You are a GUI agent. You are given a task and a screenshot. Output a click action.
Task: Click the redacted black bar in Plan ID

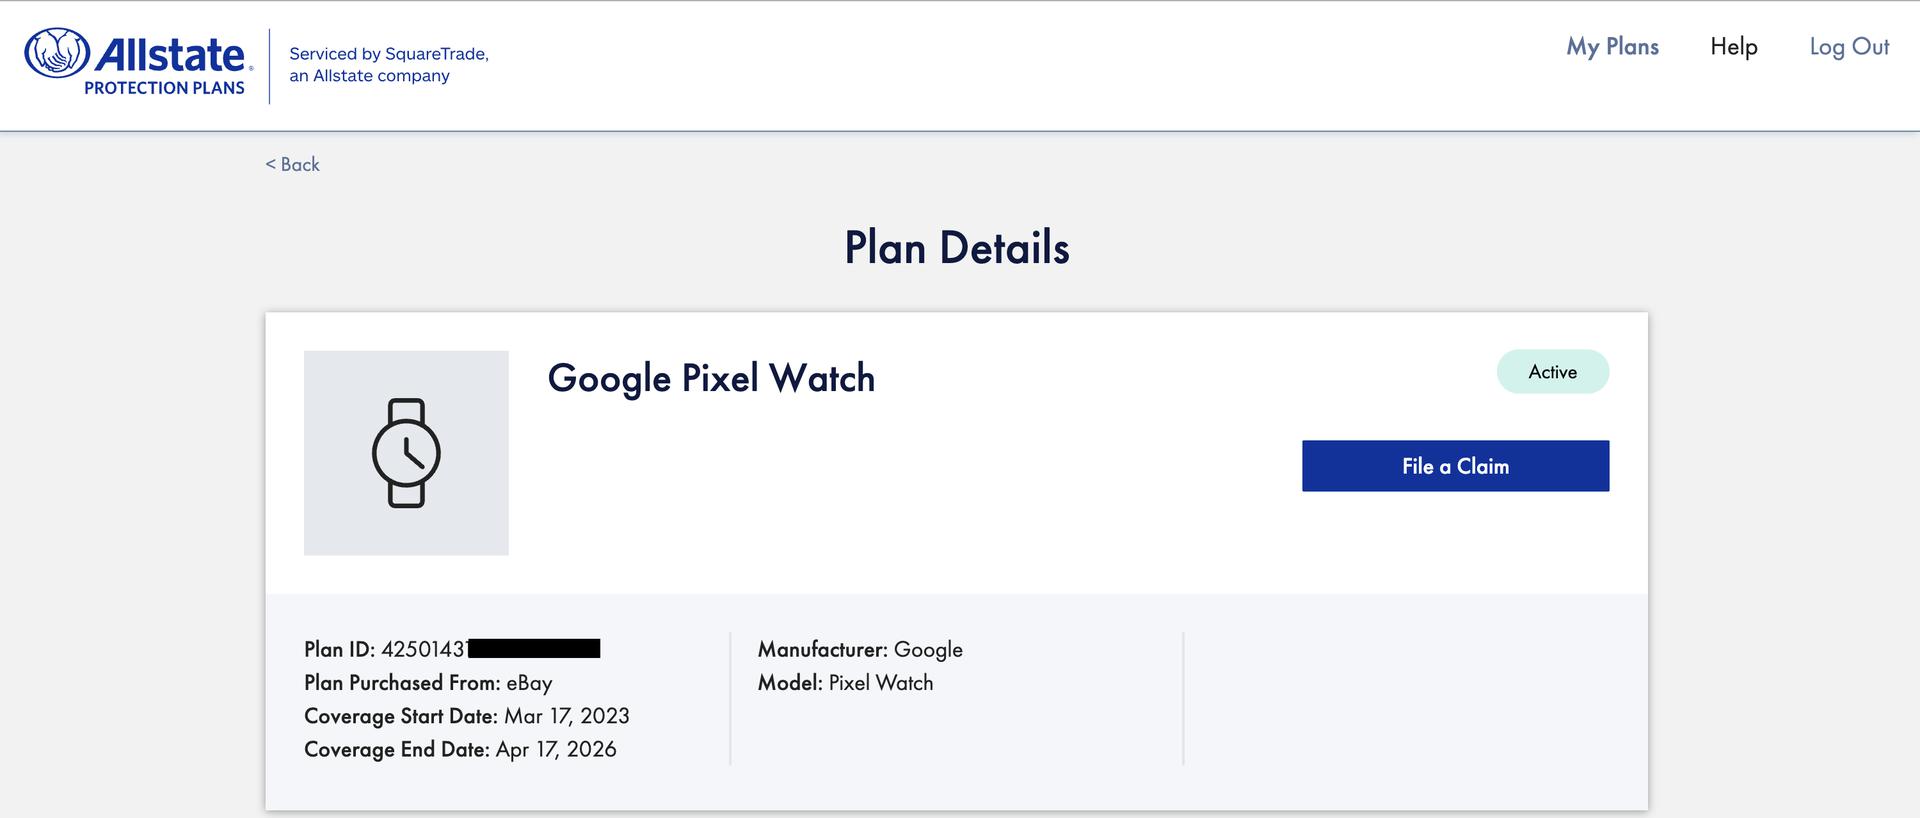(534, 649)
